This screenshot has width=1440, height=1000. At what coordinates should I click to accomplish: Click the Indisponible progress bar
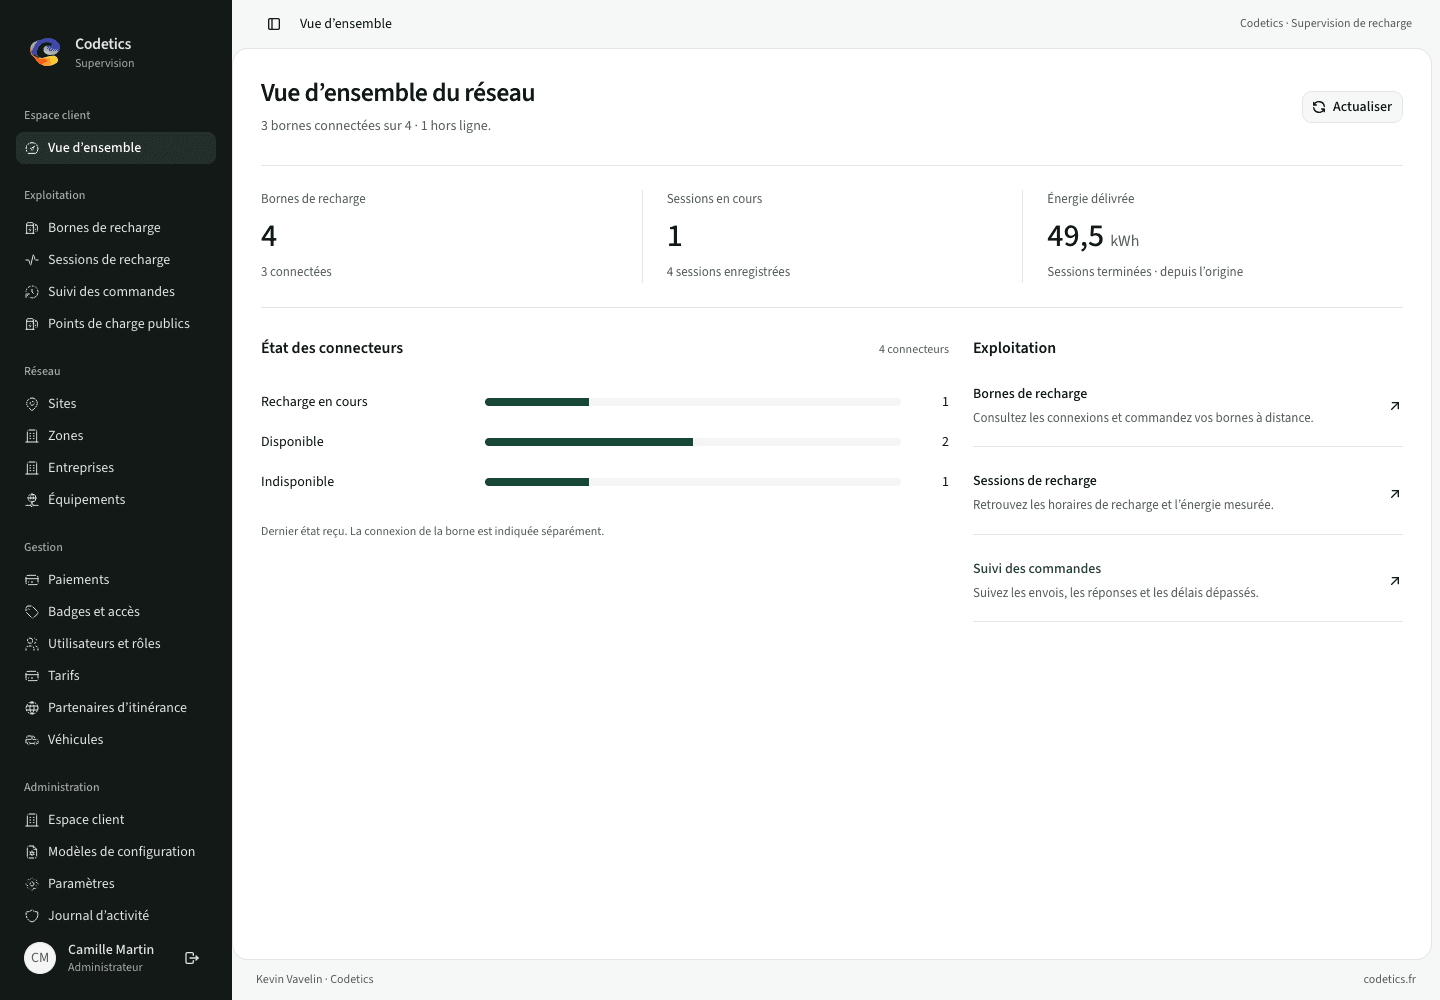(x=693, y=482)
